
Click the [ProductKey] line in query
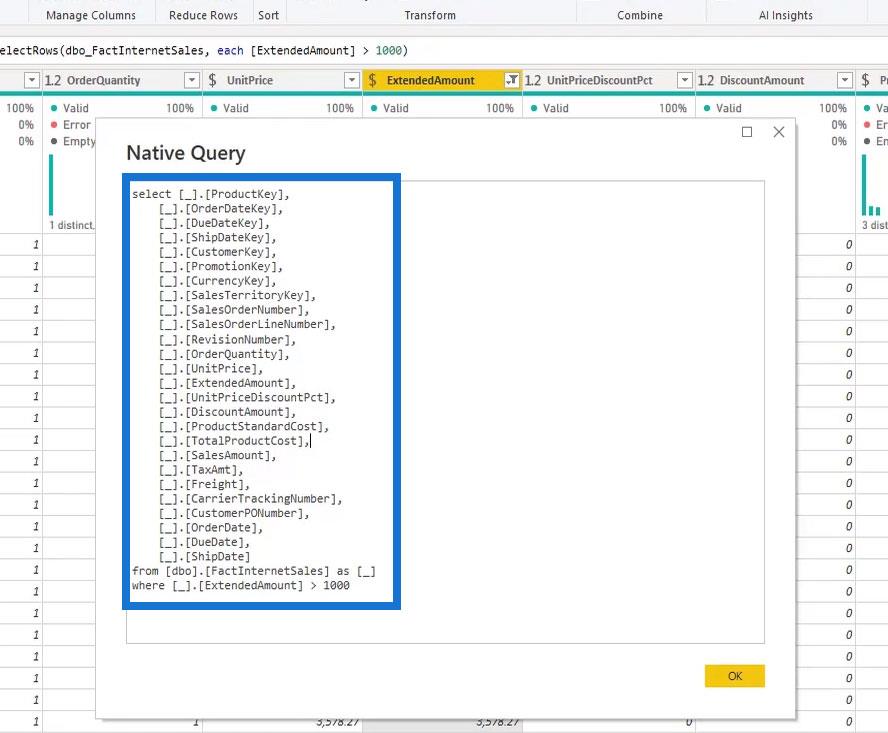[211, 194]
